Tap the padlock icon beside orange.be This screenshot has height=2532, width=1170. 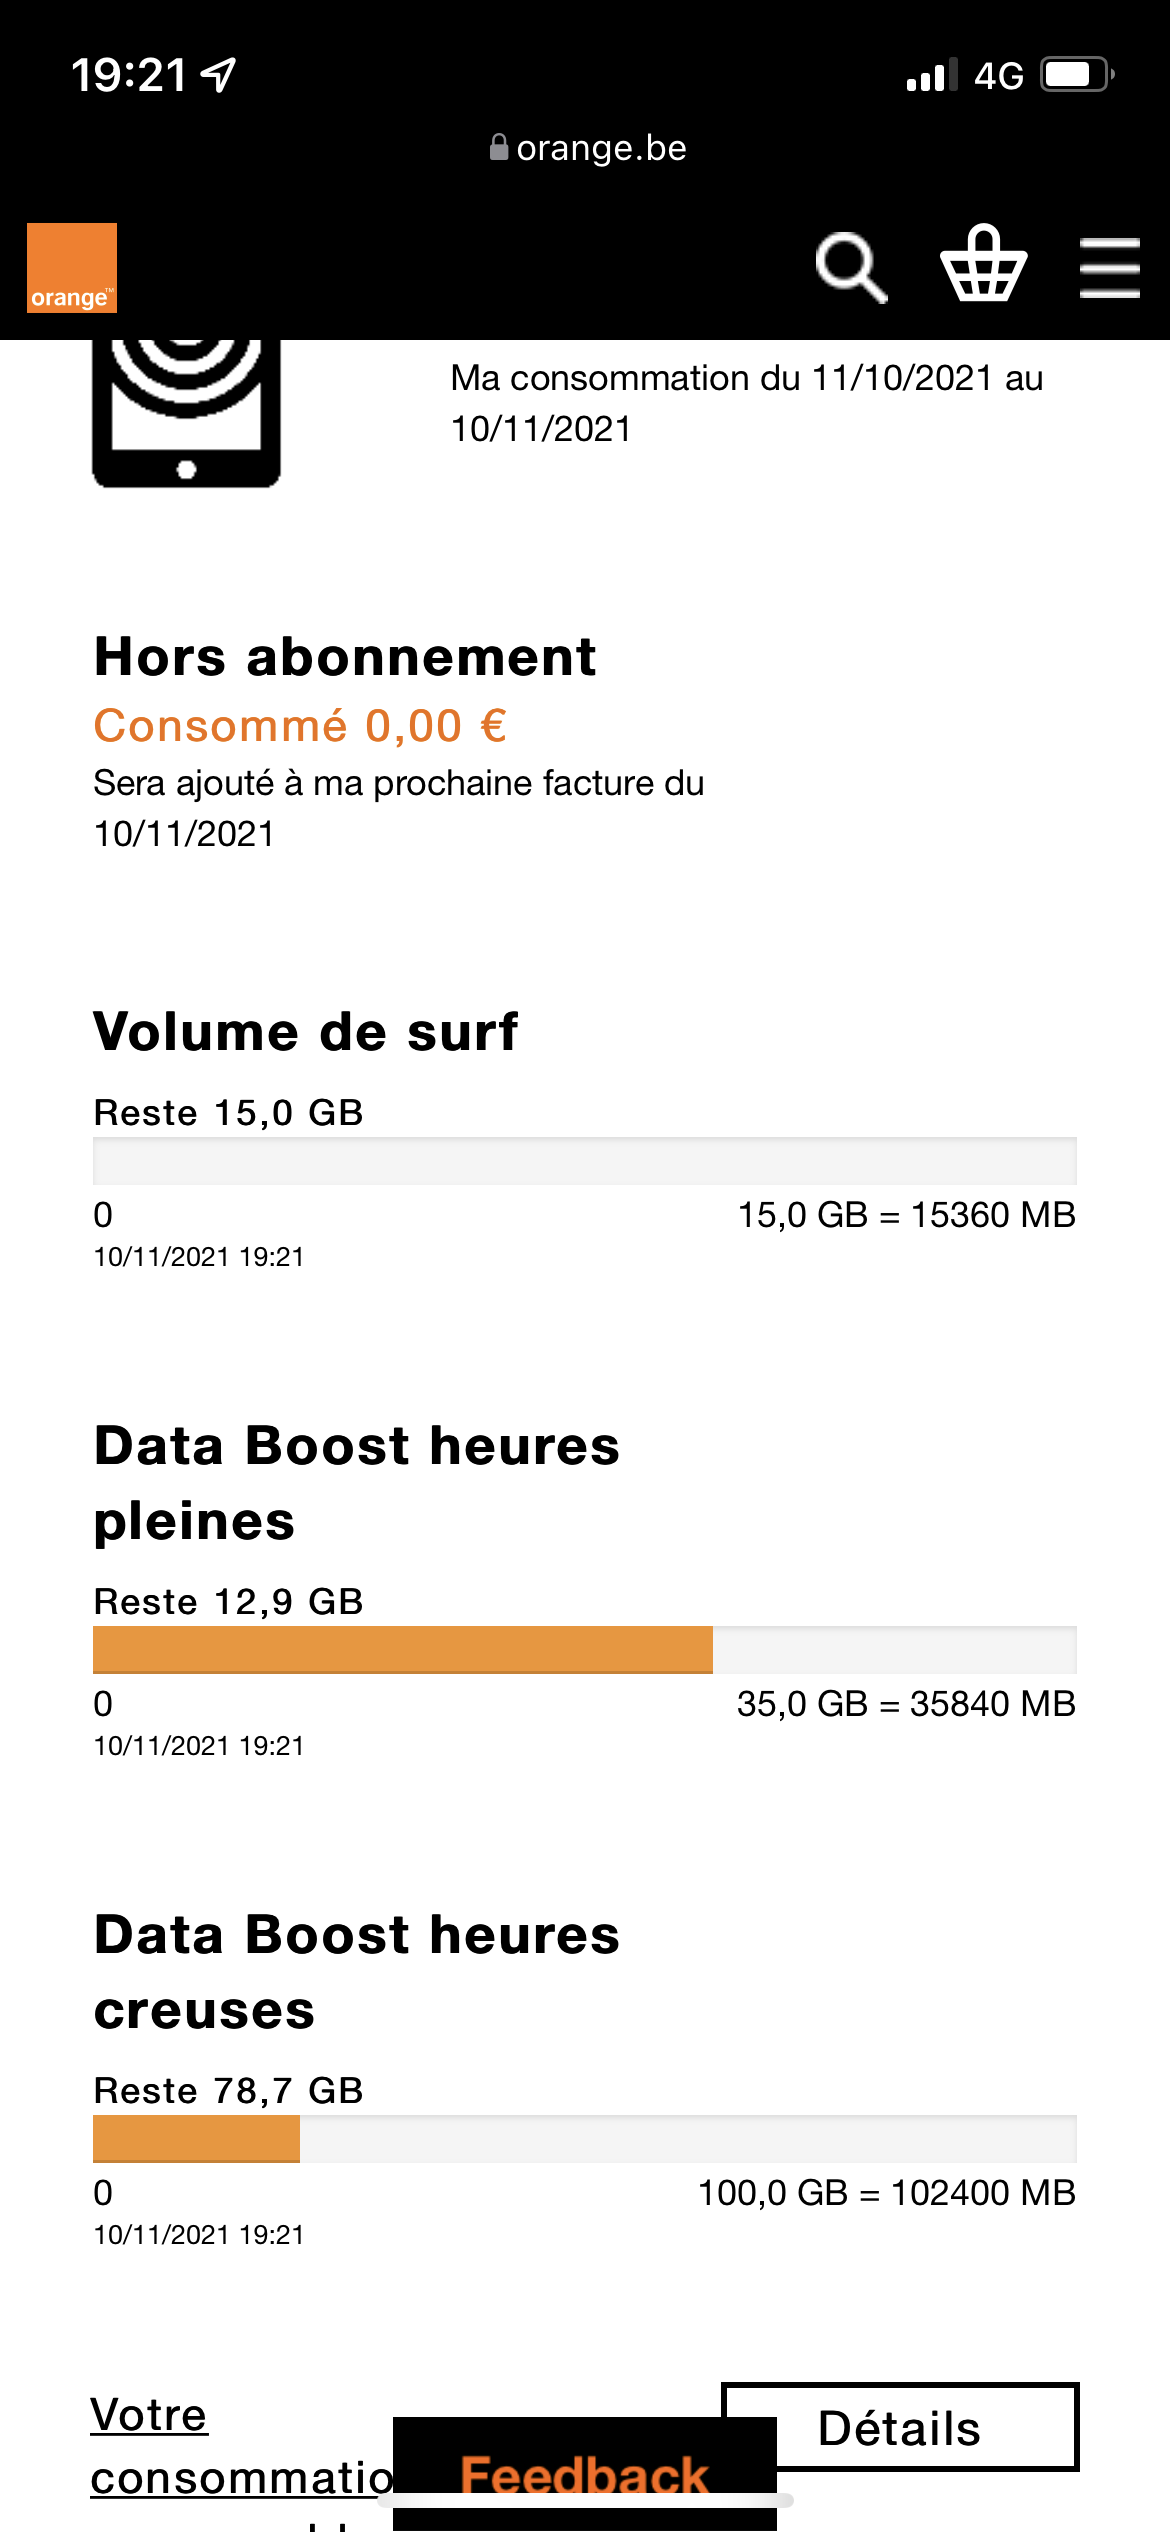[498, 148]
